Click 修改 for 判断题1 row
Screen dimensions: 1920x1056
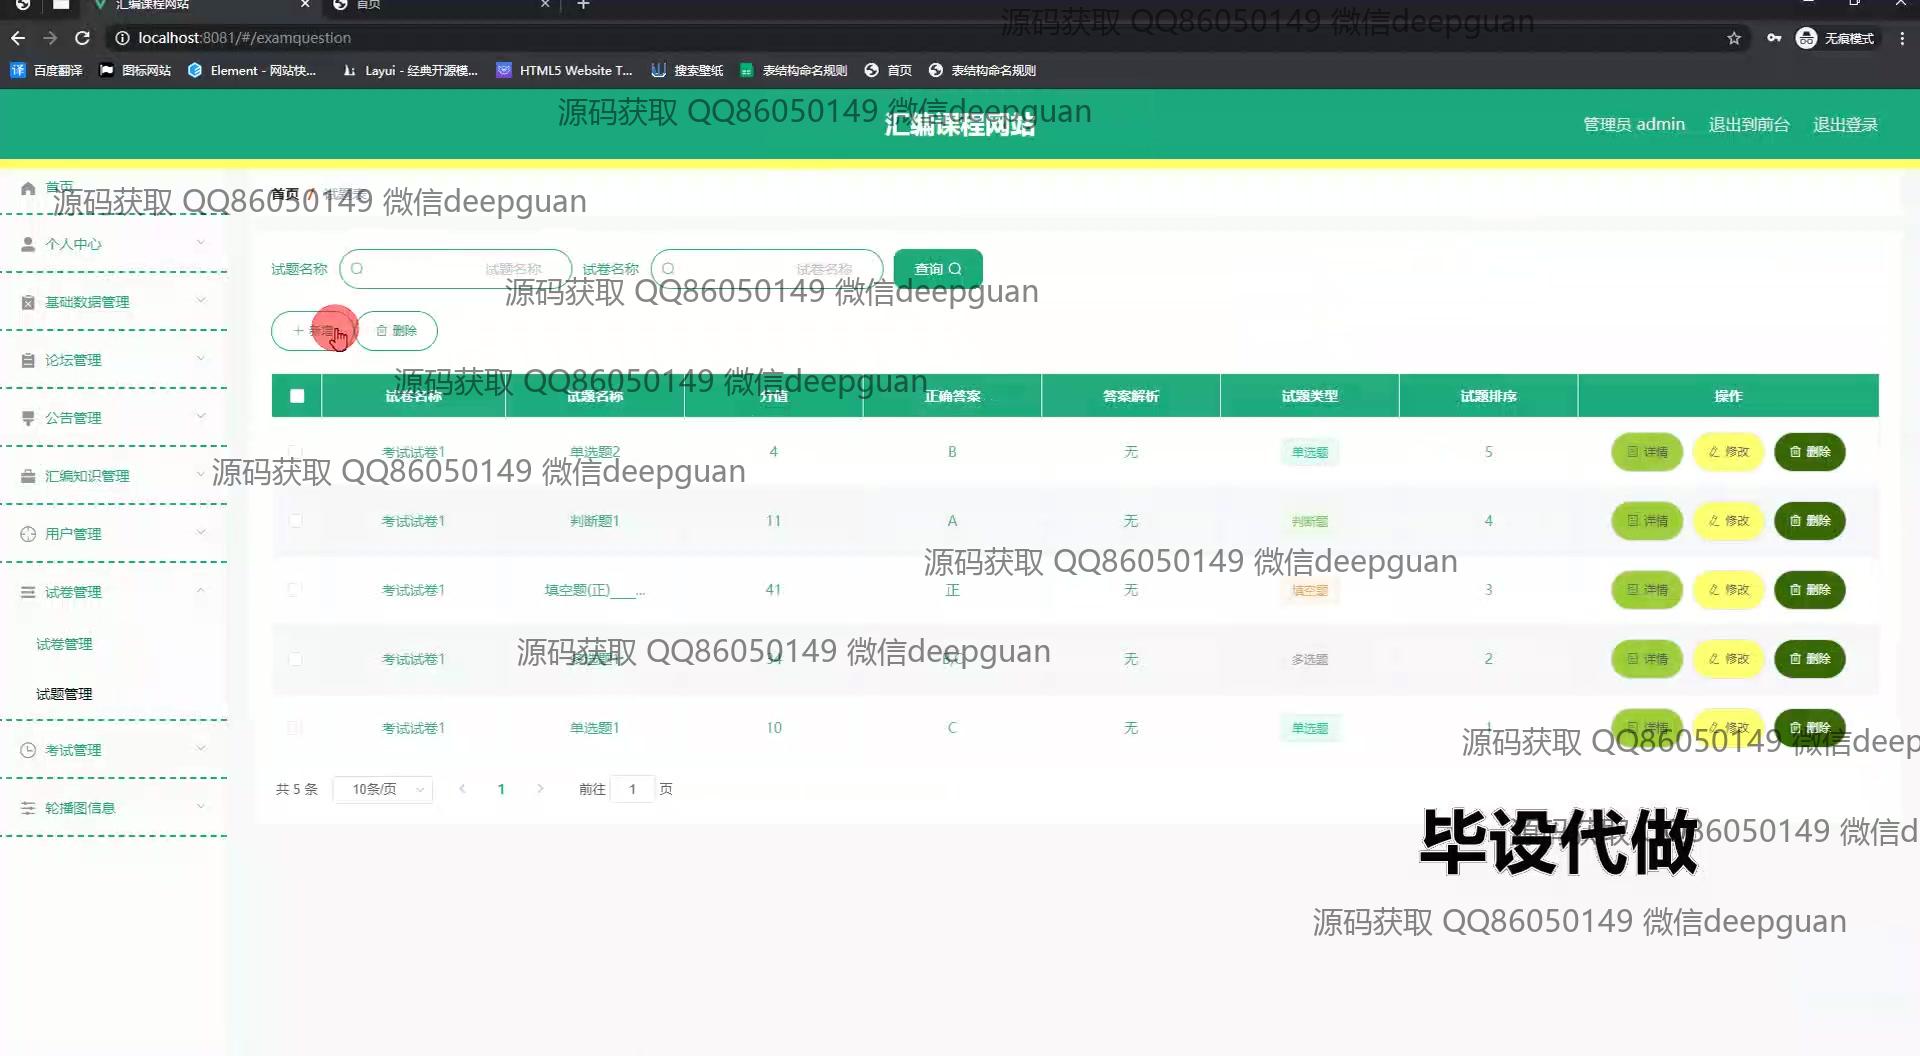(x=1728, y=521)
